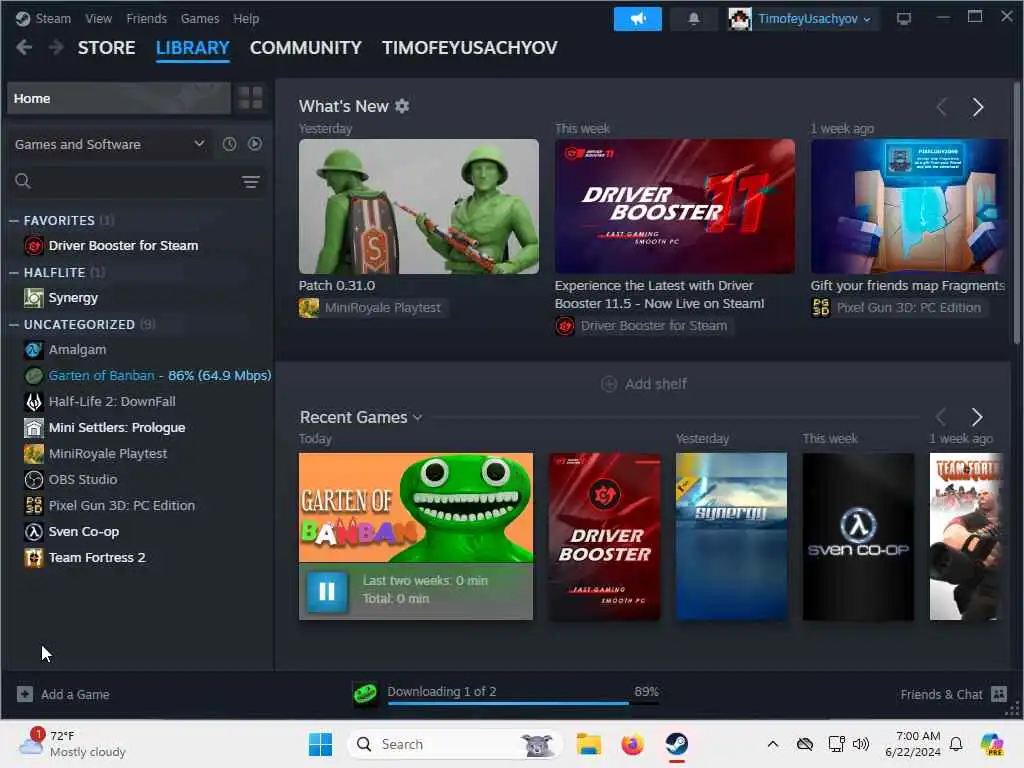Image resolution: width=1024 pixels, height=768 pixels.
Task: Open Steam app from Windows taskbar
Action: pyautogui.click(x=677, y=744)
